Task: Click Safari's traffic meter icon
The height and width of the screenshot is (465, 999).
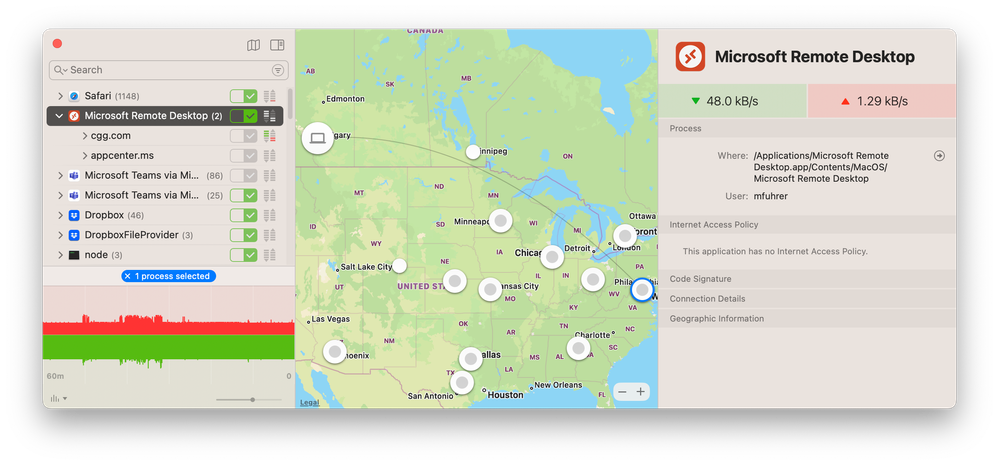Action: coord(270,96)
